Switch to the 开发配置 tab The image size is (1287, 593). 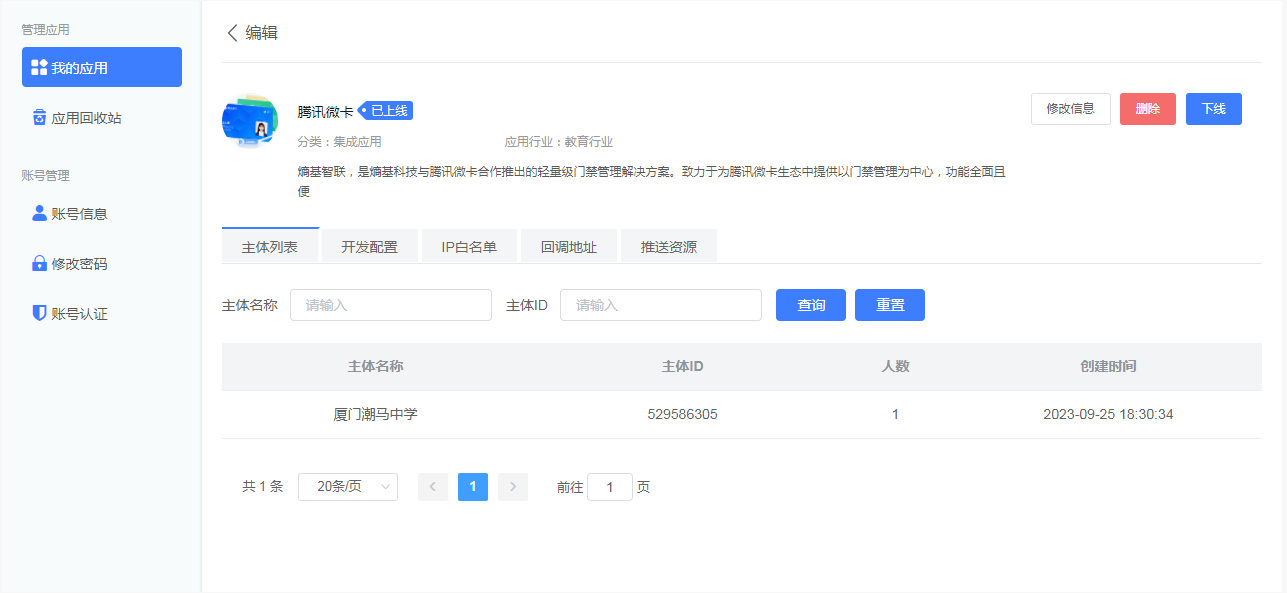point(369,245)
